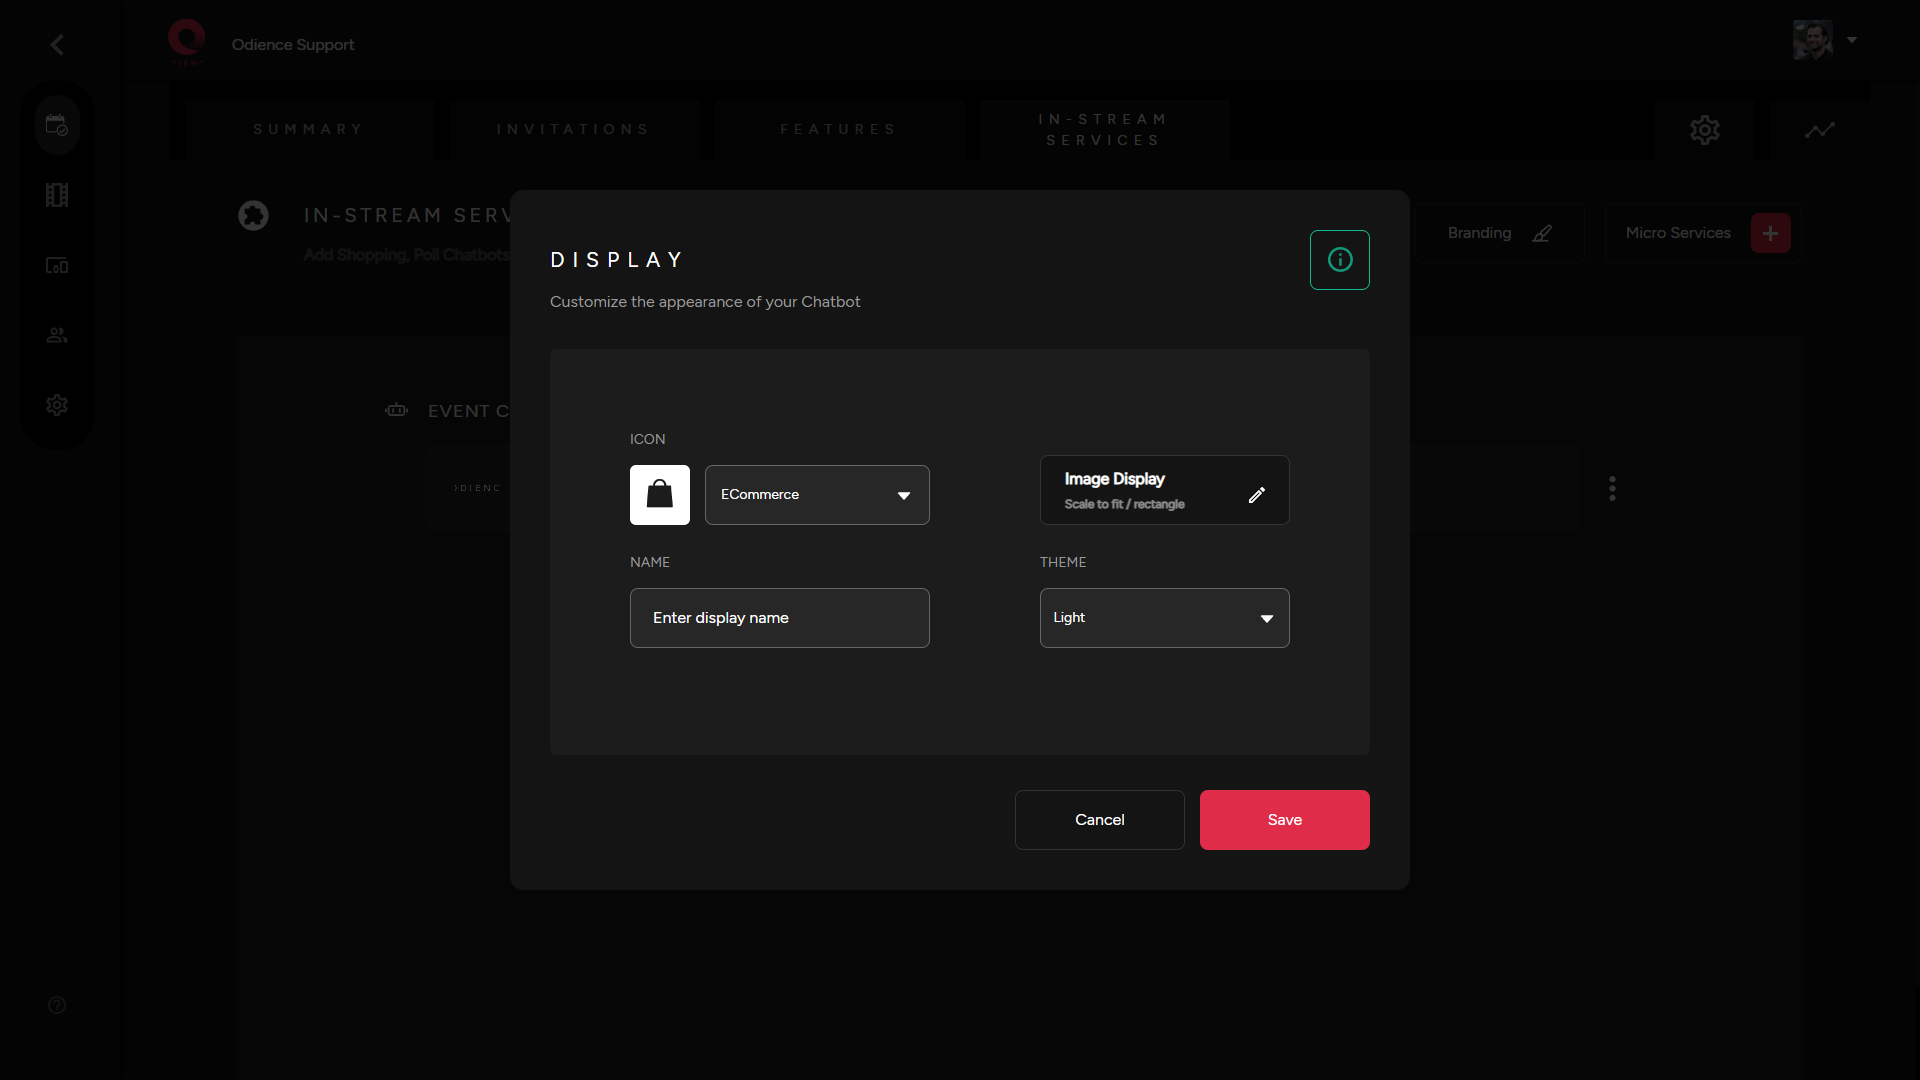Open the devices sidebar icon
Screen dimensions: 1920x1080
pos(57,265)
